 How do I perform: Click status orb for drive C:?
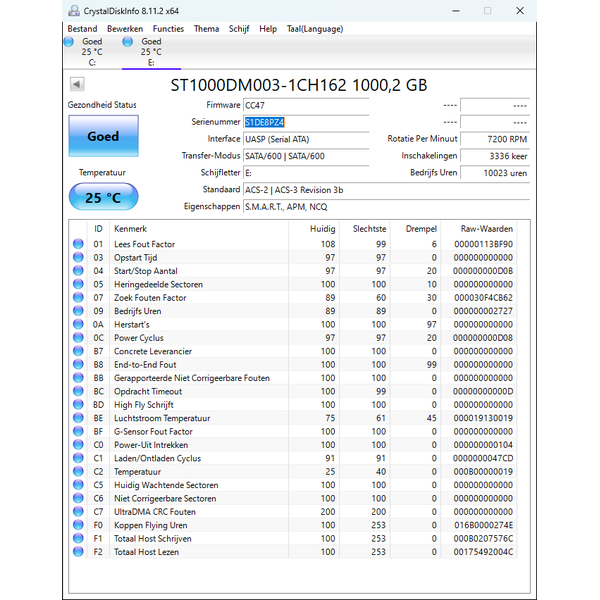click(69, 42)
